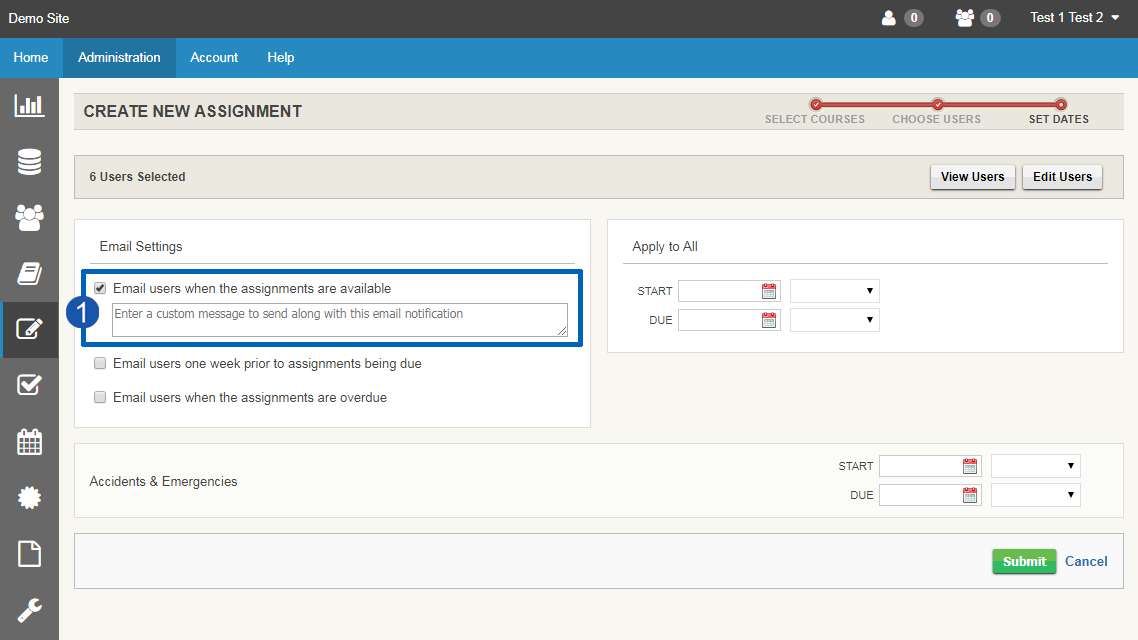The height and width of the screenshot is (640, 1138).
Task: Open the wrench tools sidebar icon
Action: click(29, 610)
